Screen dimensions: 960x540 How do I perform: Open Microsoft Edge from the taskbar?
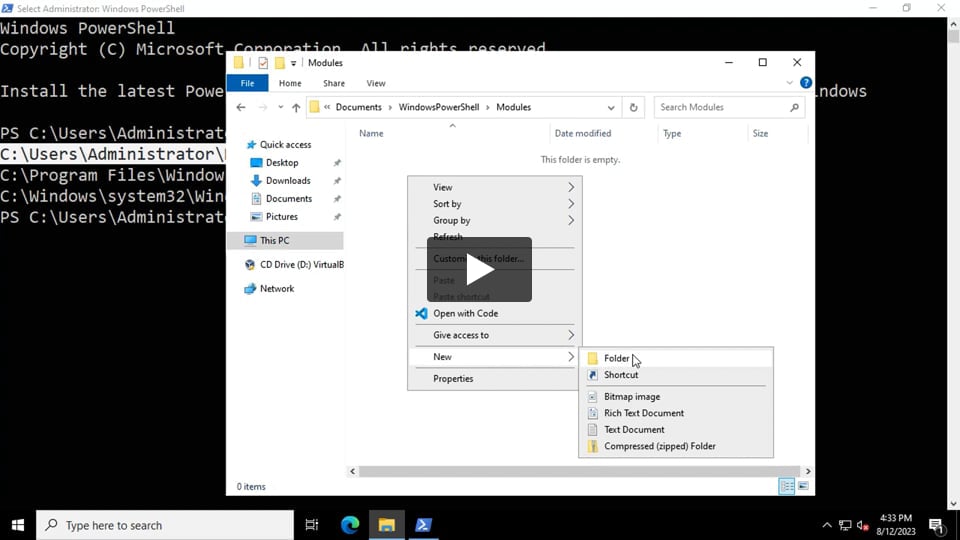point(349,525)
